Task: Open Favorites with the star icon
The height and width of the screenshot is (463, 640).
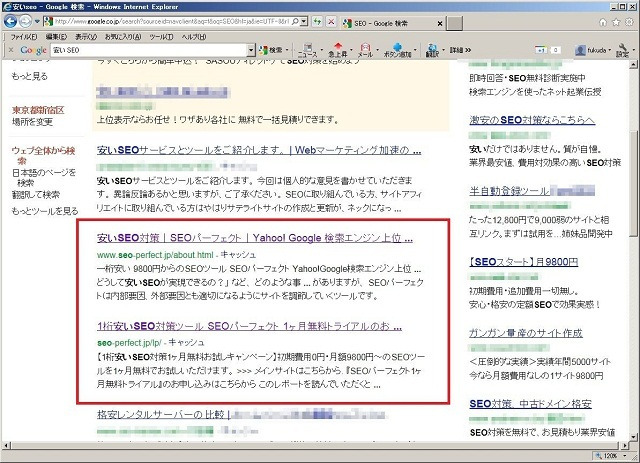Action: click(x=616, y=22)
